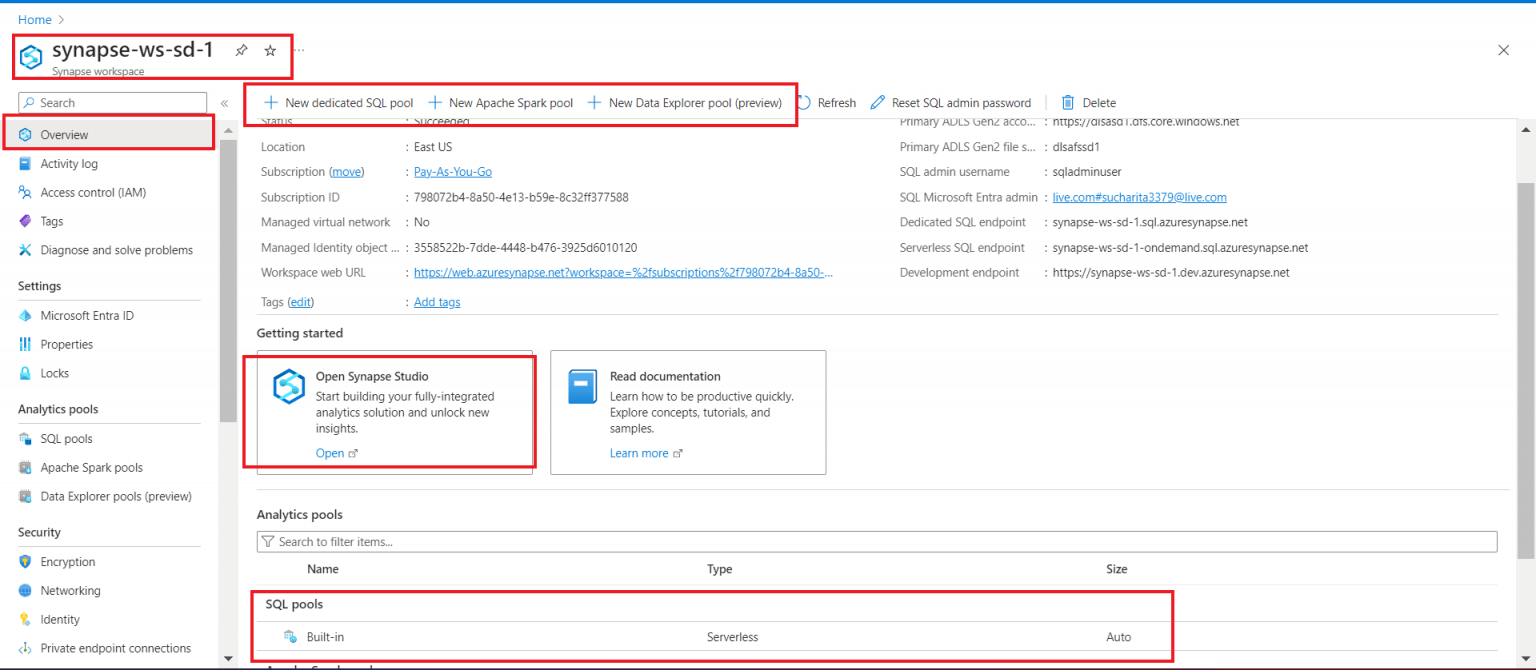Select Overview in the sidebar
Viewport: 1536px width, 670px height.
[x=64, y=134]
